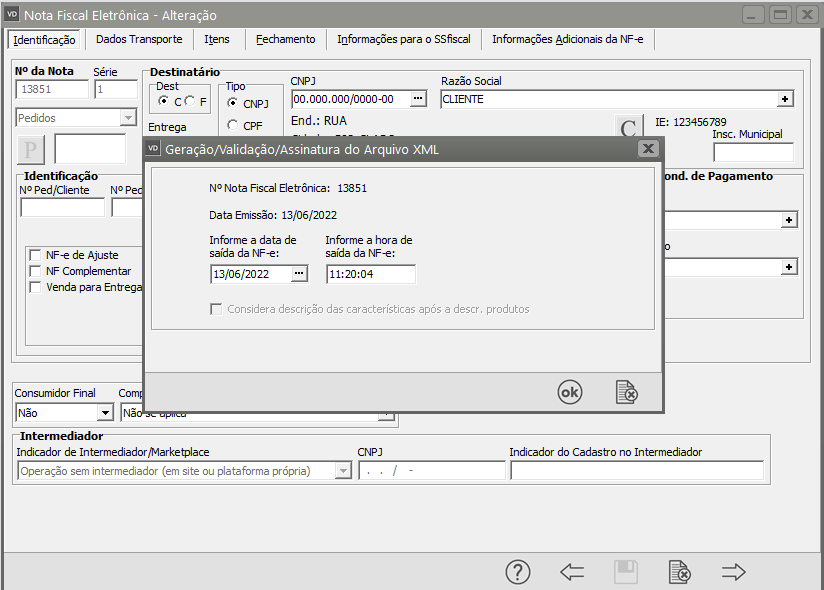Click the OK button in XML dialog

pos(569,393)
